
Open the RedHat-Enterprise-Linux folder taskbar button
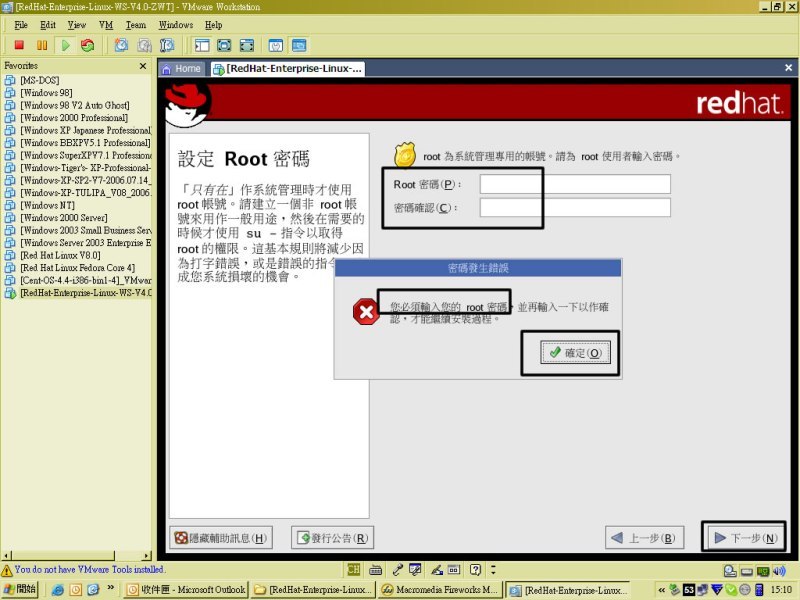[314, 590]
